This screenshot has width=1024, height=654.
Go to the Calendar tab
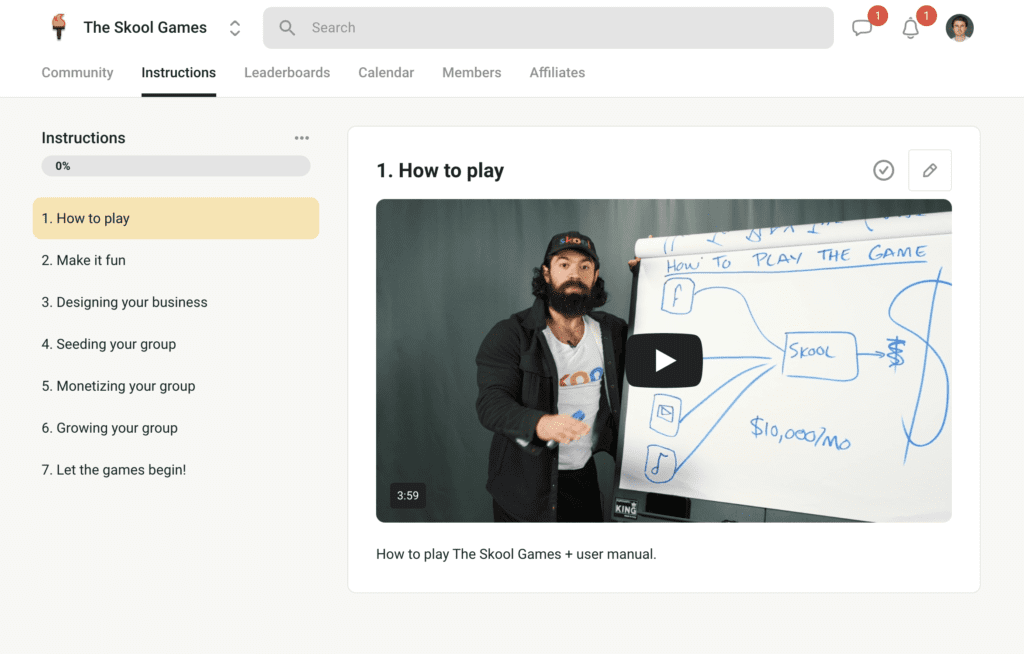(386, 73)
